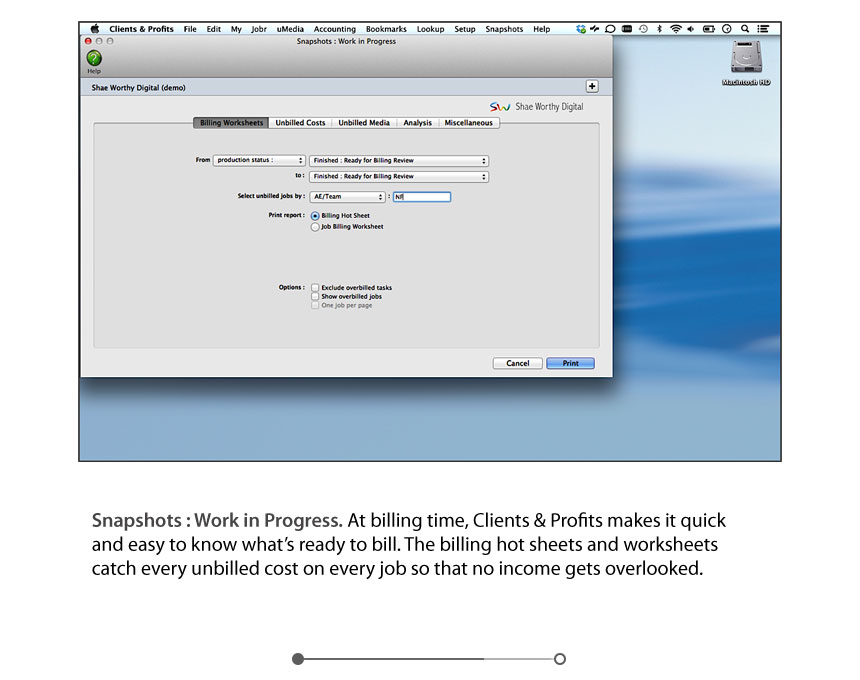Open the Wi-Fi status menu
Viewport: 860px width, 680px height.
tap(676, 29)
